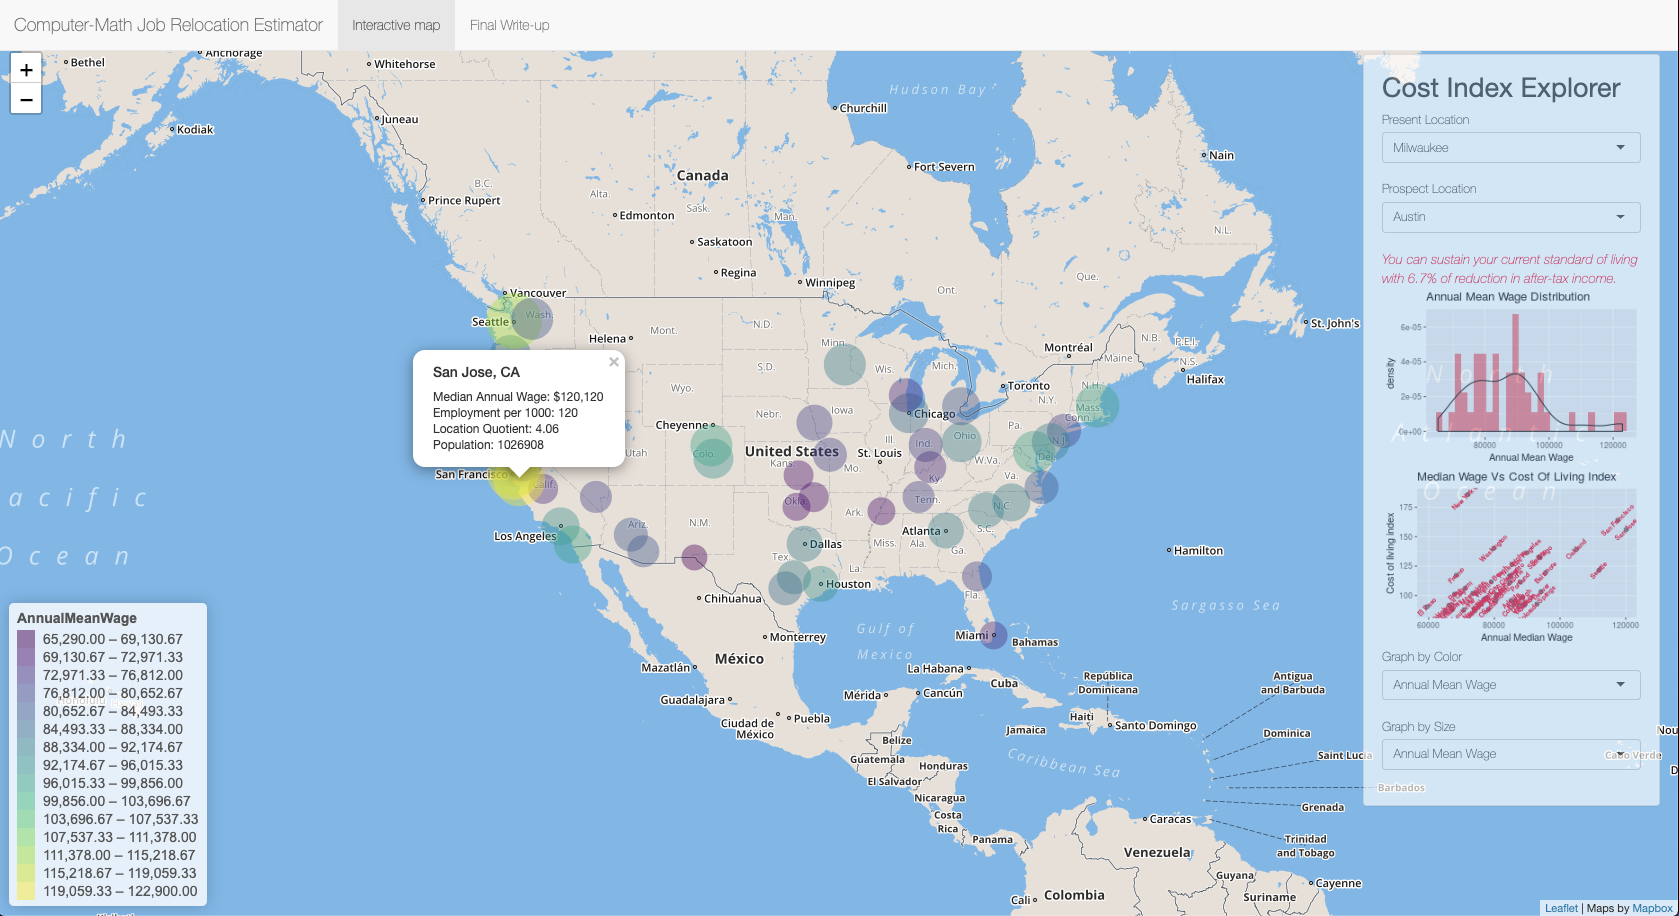Zoom out the map with minus button
The height and width of the screenshot is (916, 1679).
coord(26,99)
